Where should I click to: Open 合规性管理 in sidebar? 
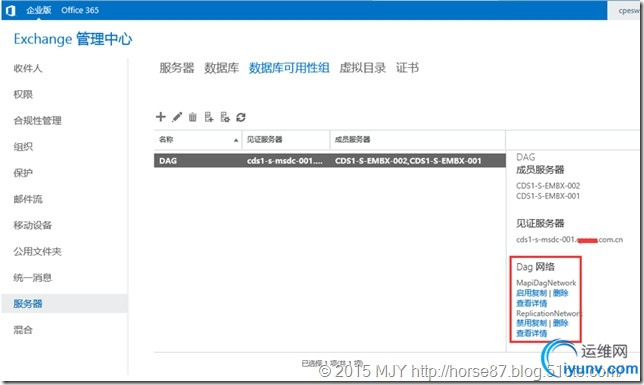37,120
